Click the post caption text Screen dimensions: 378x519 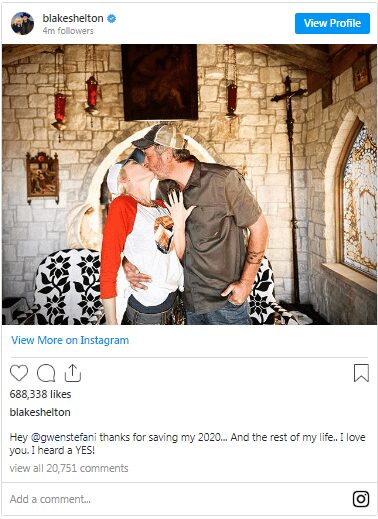pyautogui.click(x=187, y=444)
